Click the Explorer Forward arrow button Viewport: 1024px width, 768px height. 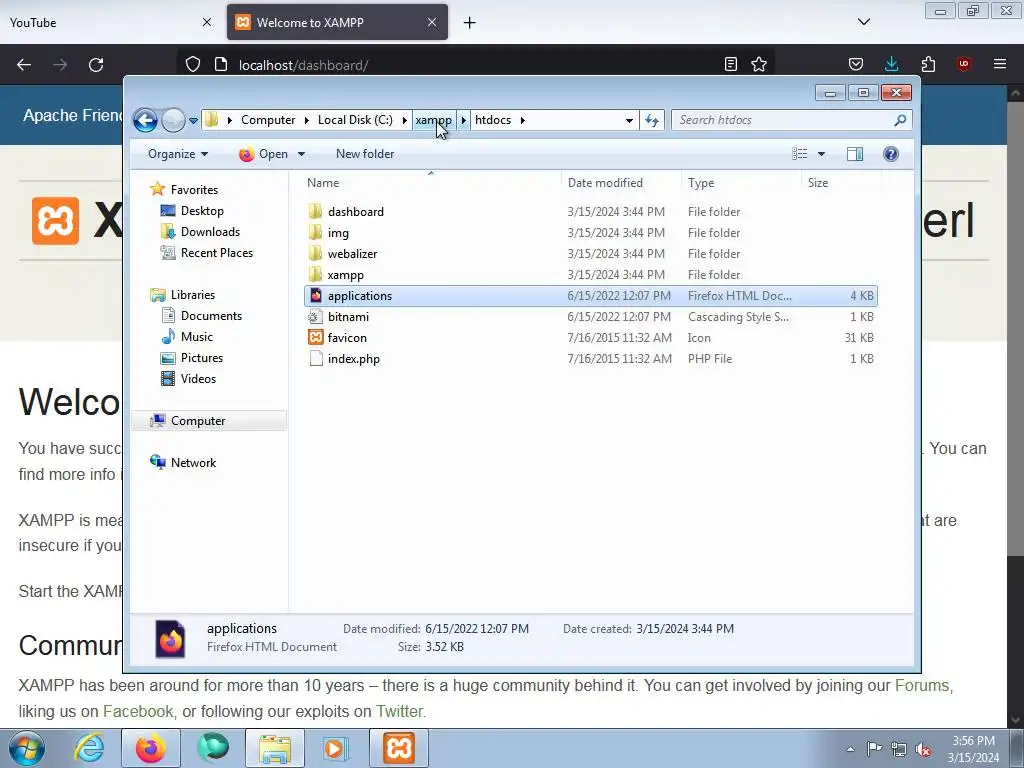point(173,120)
